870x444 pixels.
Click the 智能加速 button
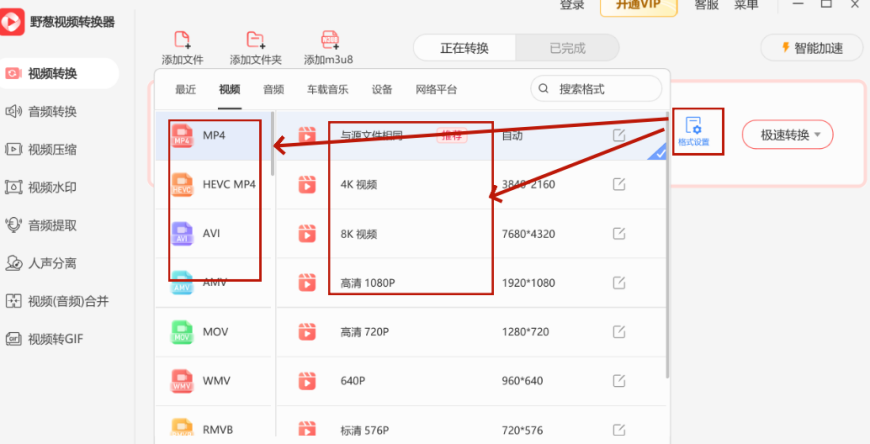[x=812, y=48]
